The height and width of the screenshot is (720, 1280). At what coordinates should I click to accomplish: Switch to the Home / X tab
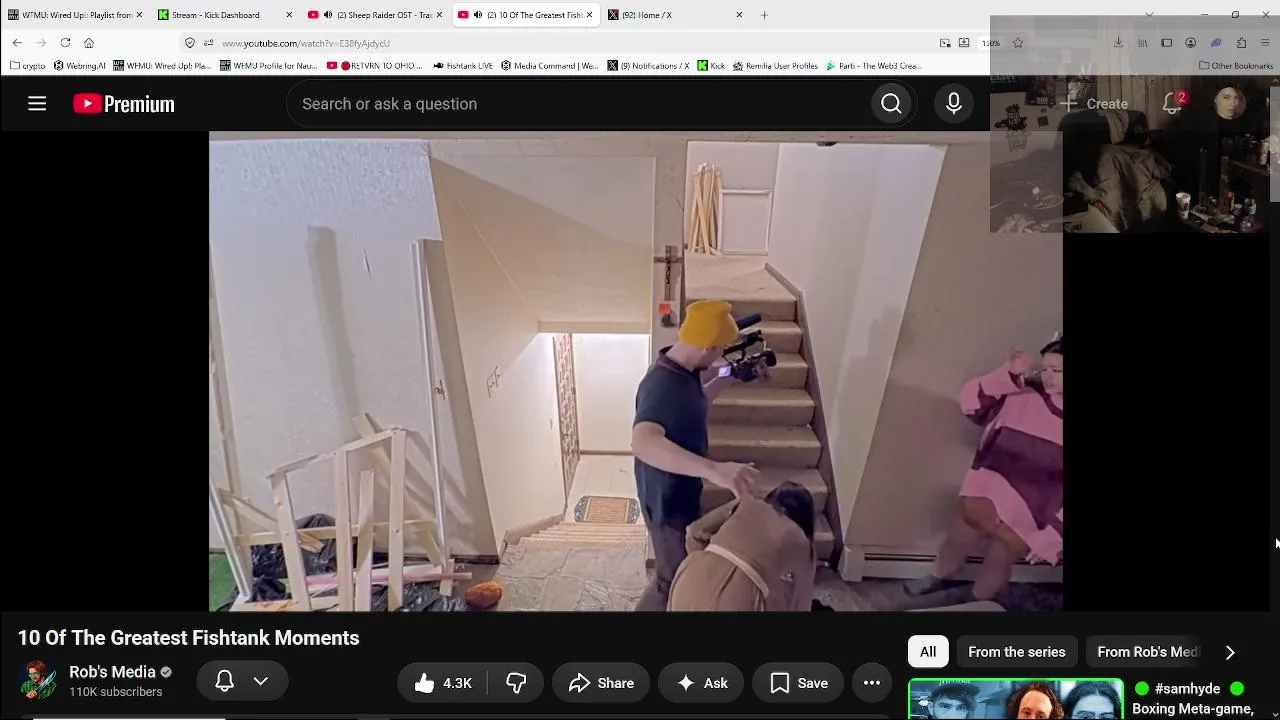click(x=676, y=15)
